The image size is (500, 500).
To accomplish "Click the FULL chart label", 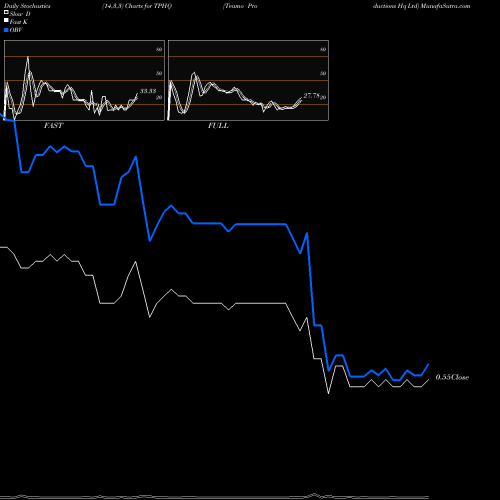I will [x=218, y=126].
